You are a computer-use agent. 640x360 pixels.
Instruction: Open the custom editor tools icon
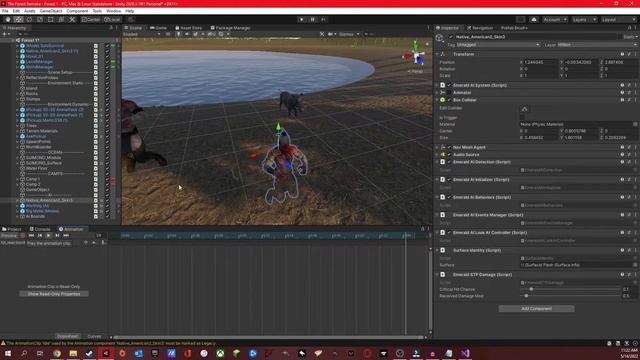72,19
